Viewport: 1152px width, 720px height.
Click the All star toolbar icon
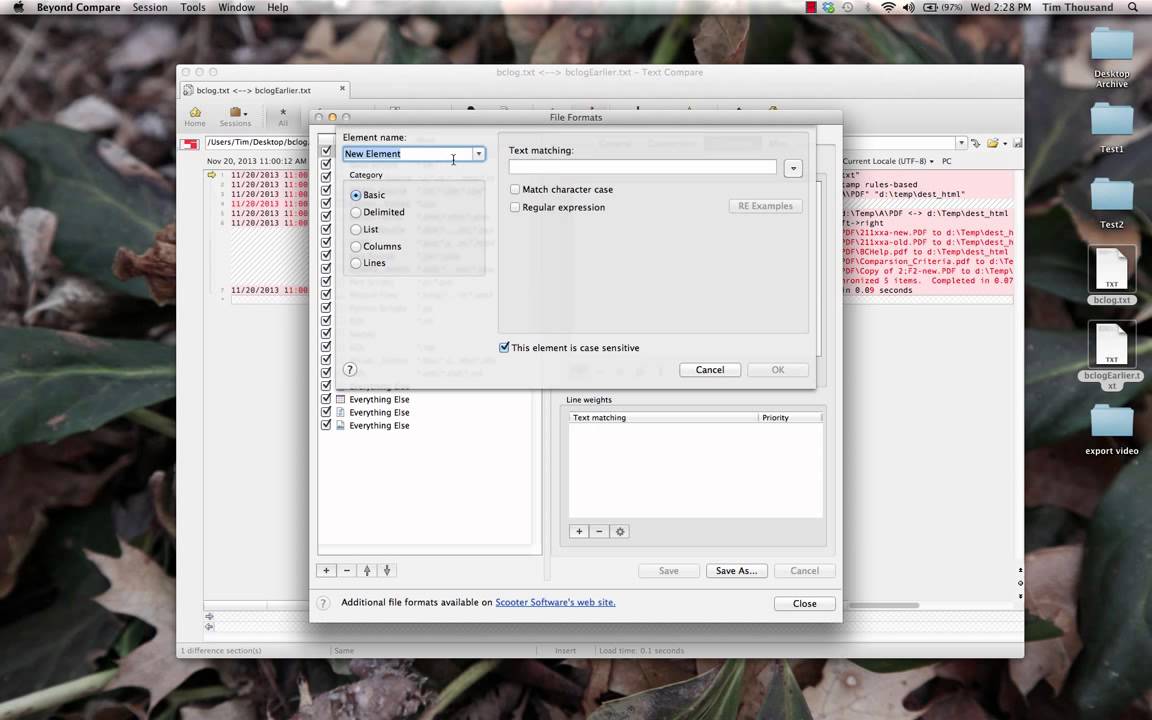click(283, 116)
